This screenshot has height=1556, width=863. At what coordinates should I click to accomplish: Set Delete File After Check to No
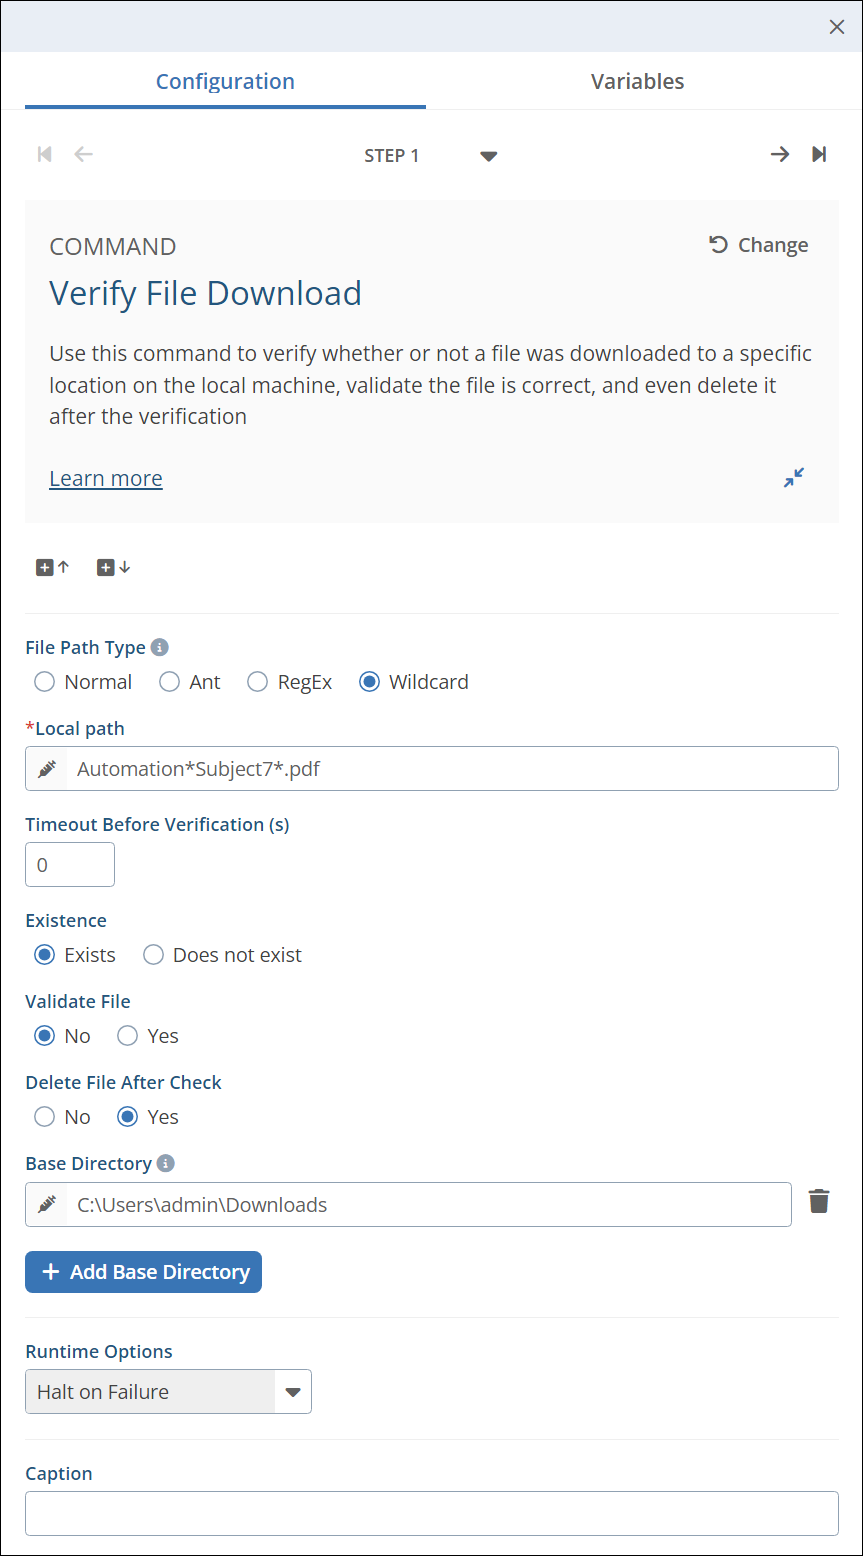tap(44, 1117)
